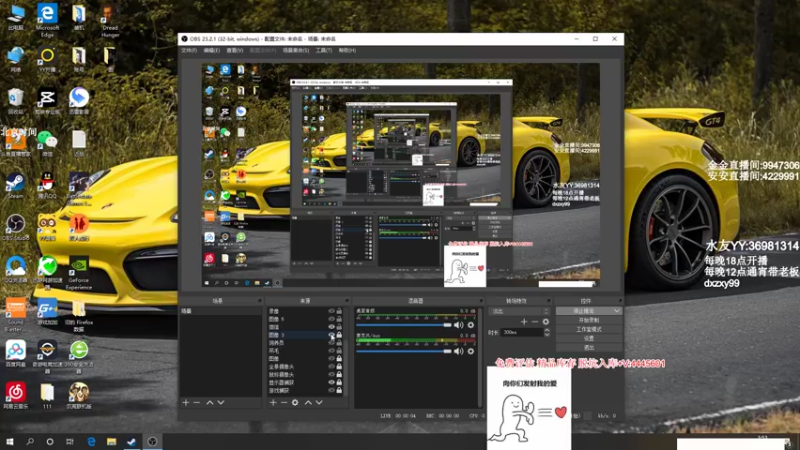The width and height of the screenshot is (800, 450).
Task: Mute the desktop audio speaker icon
Action: (459, 324)
